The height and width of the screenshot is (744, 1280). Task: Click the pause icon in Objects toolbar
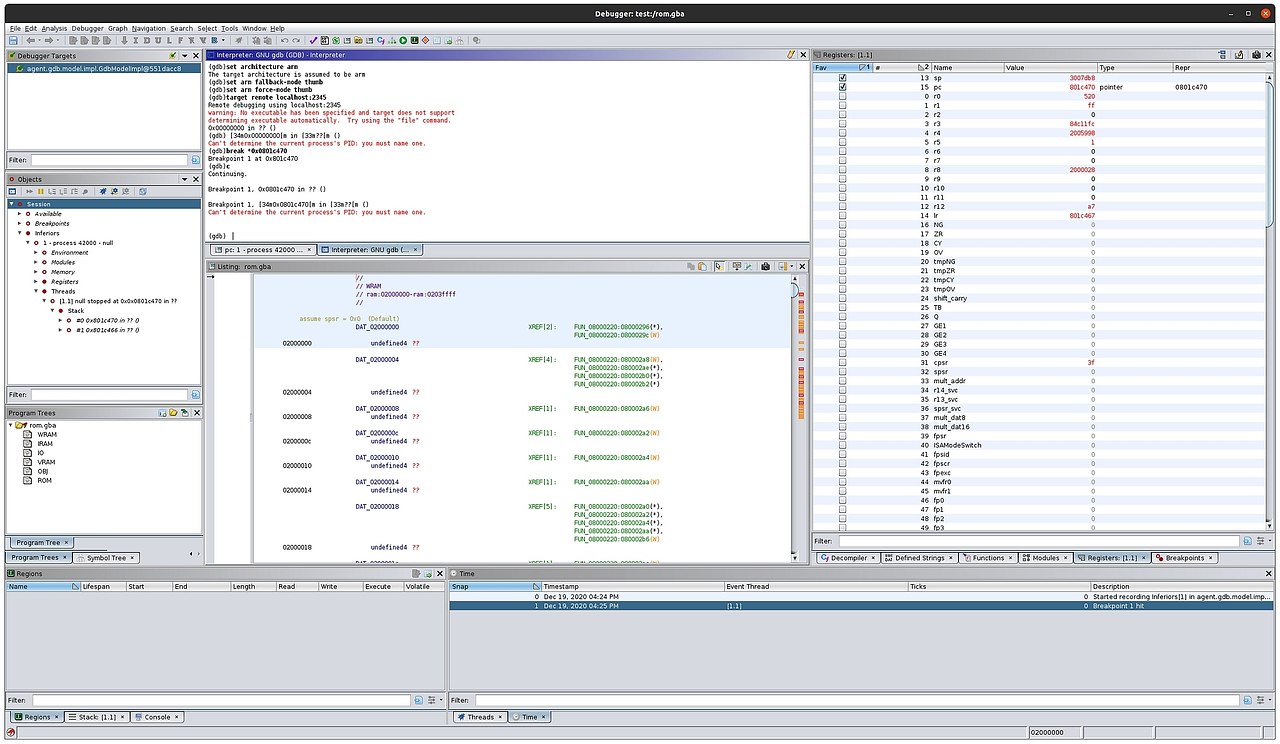pyautogui.click(x=41, y=191)
